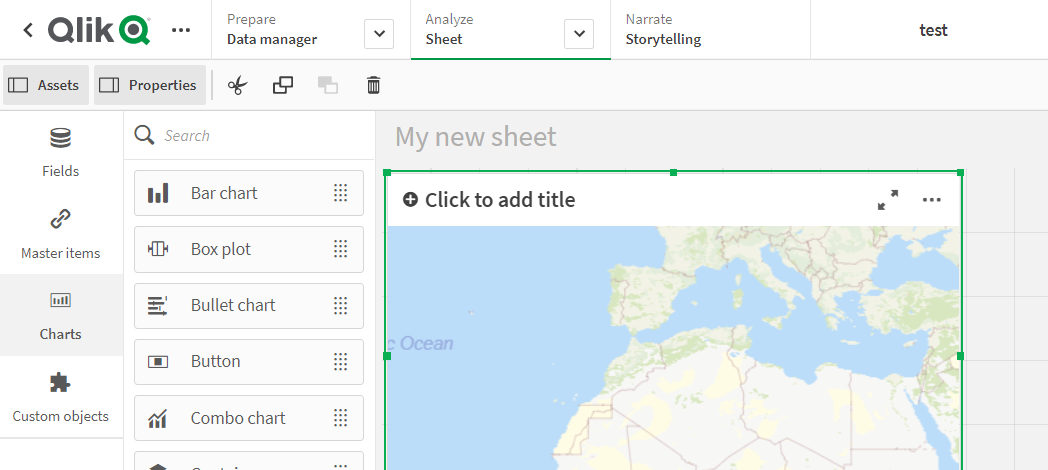1048x470 pixels.
Task: Select Button from the chart list
Action: 249,362
